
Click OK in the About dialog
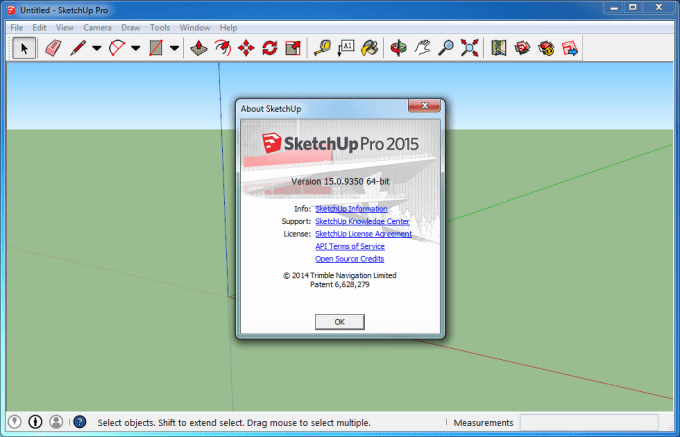[x=340, y=322]
